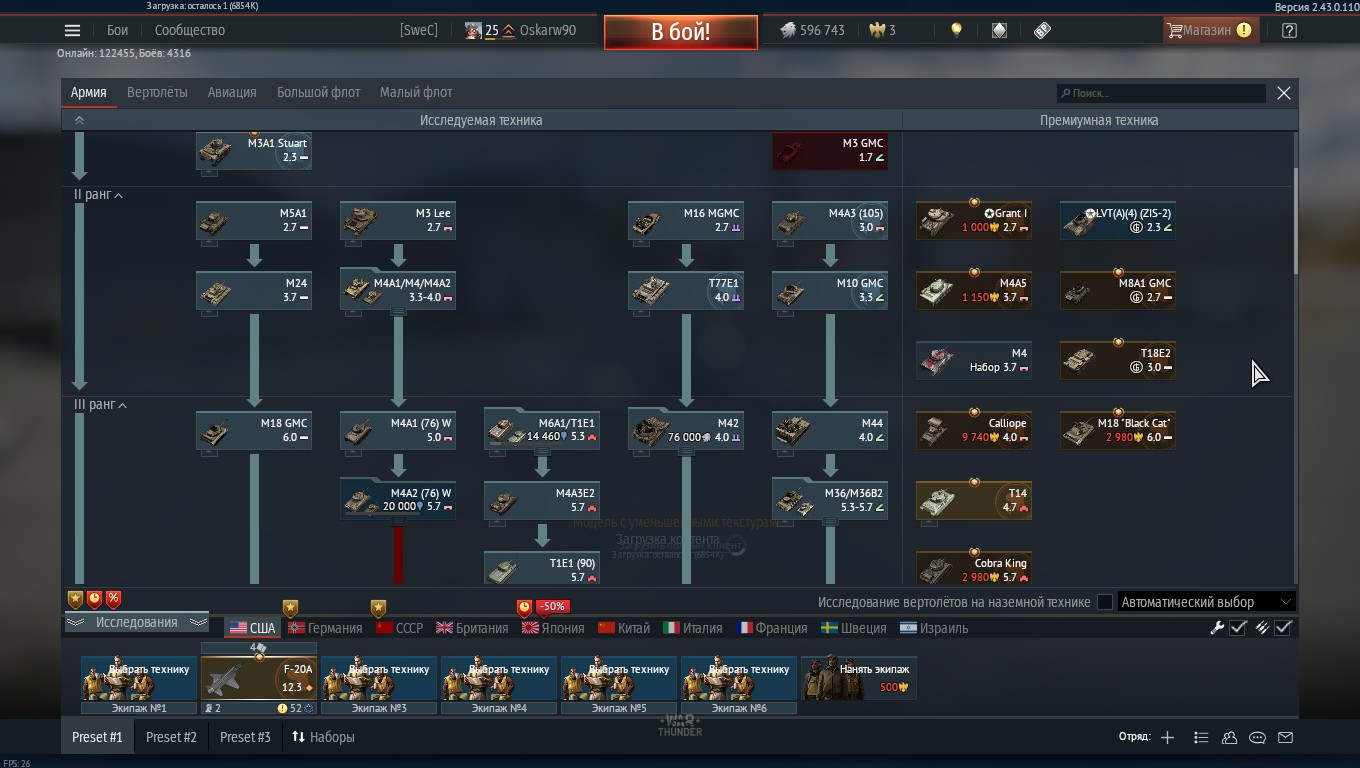Switch to the Малый флот tab
1360x768 pixels.
(x=416, y=92)
